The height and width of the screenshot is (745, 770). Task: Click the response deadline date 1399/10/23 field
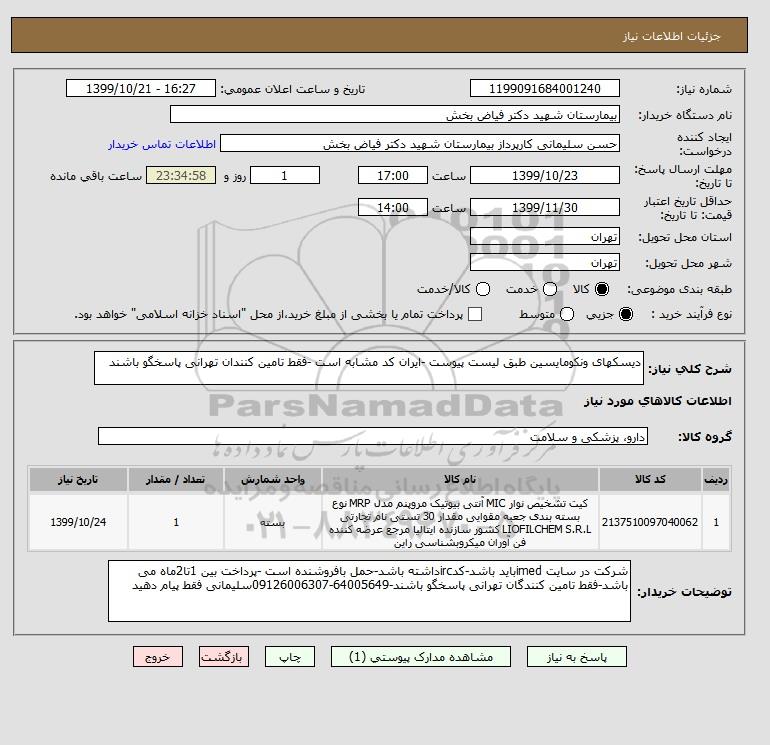(545, 175)
